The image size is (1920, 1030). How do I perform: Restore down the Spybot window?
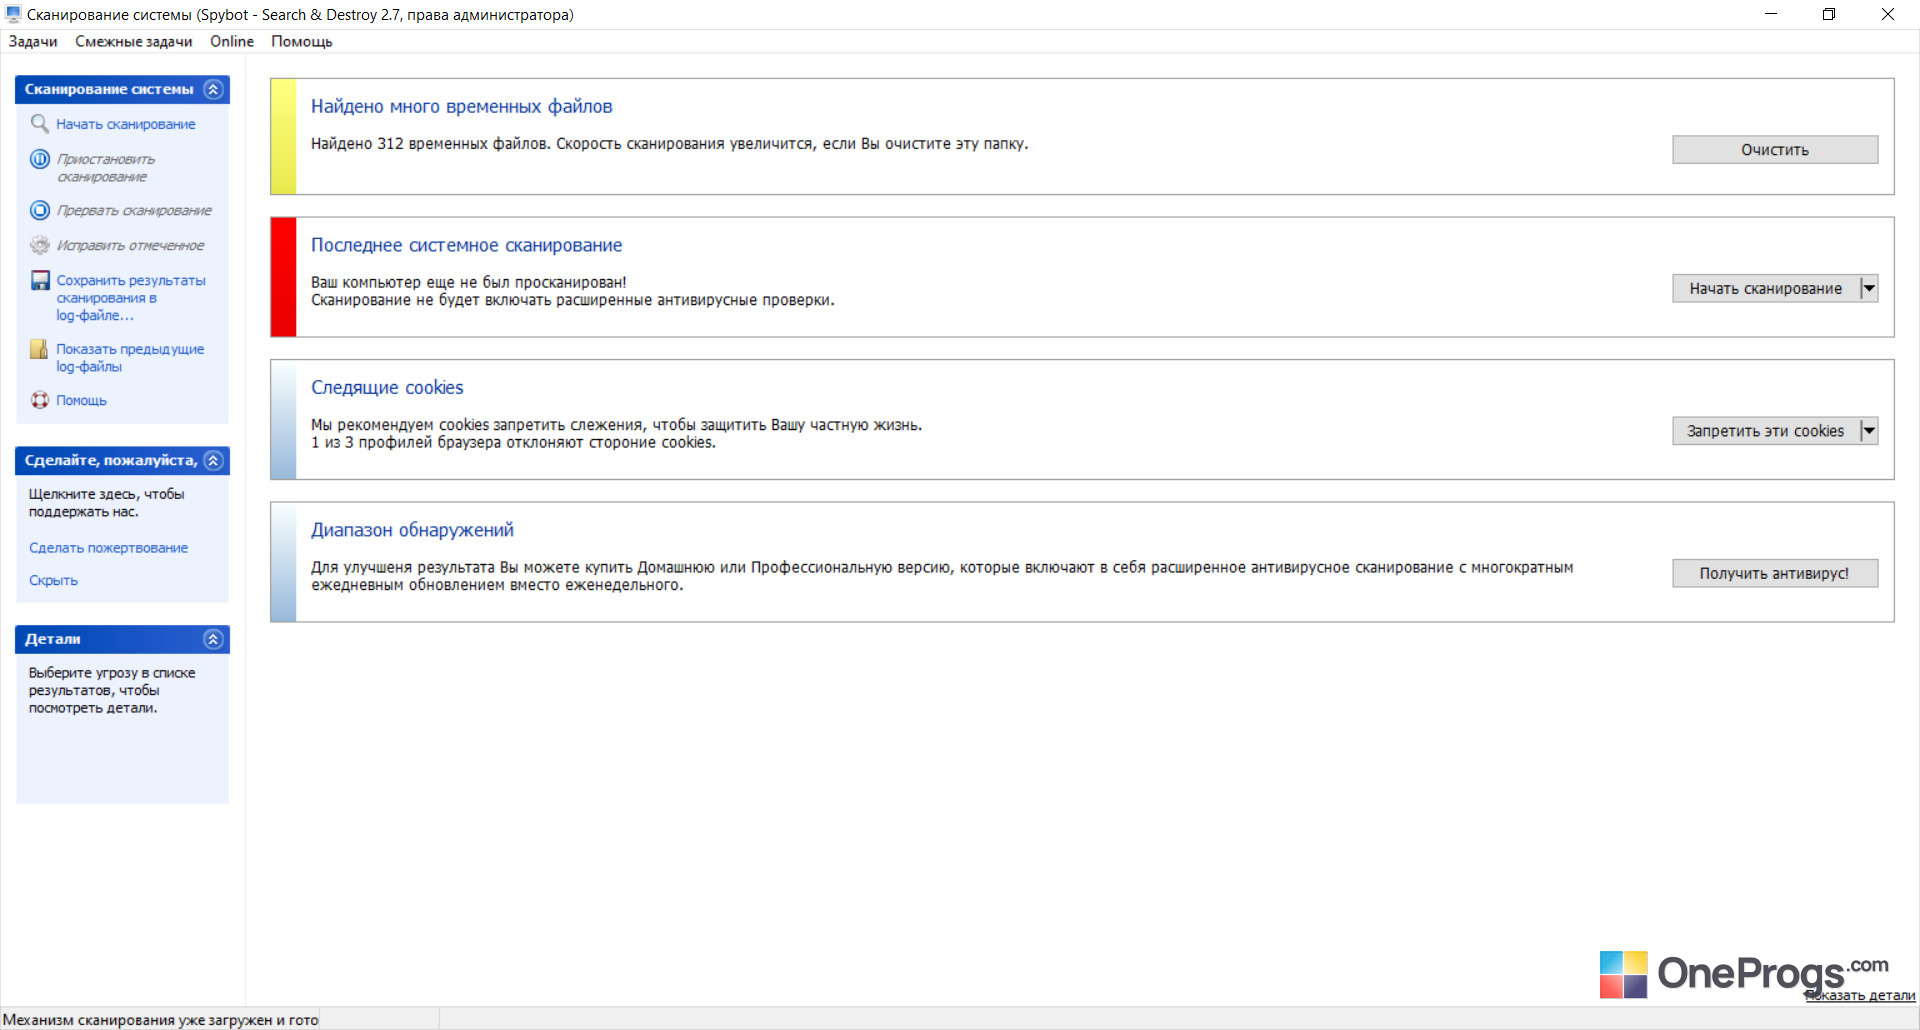pyautogui.click(x=1829, y=14)
